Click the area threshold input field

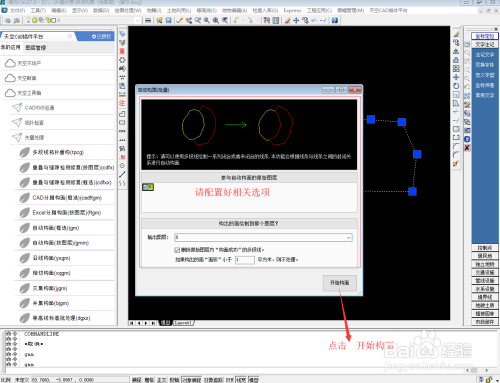coord(245,260)
